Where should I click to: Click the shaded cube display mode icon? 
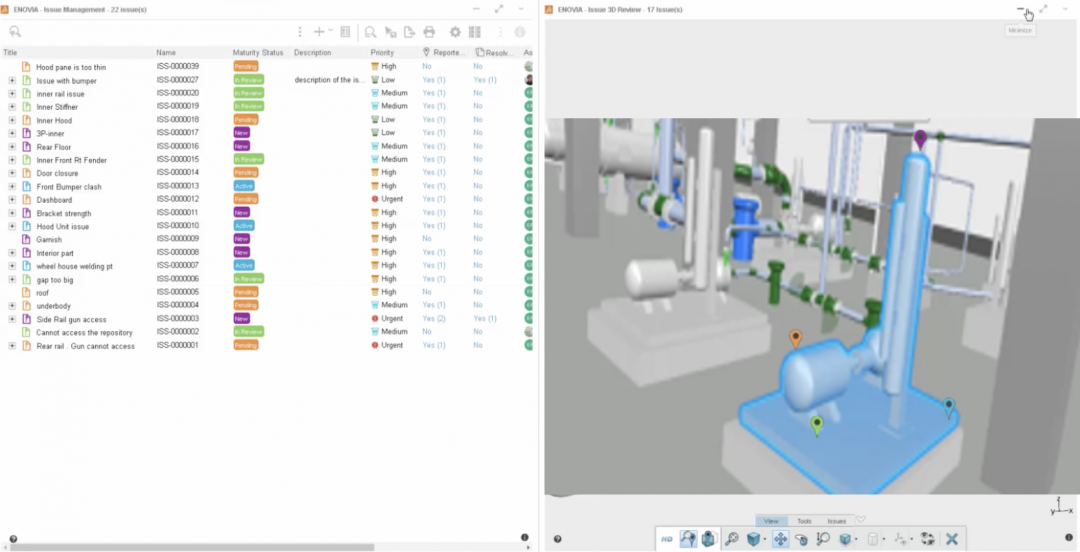coord(845,539)
